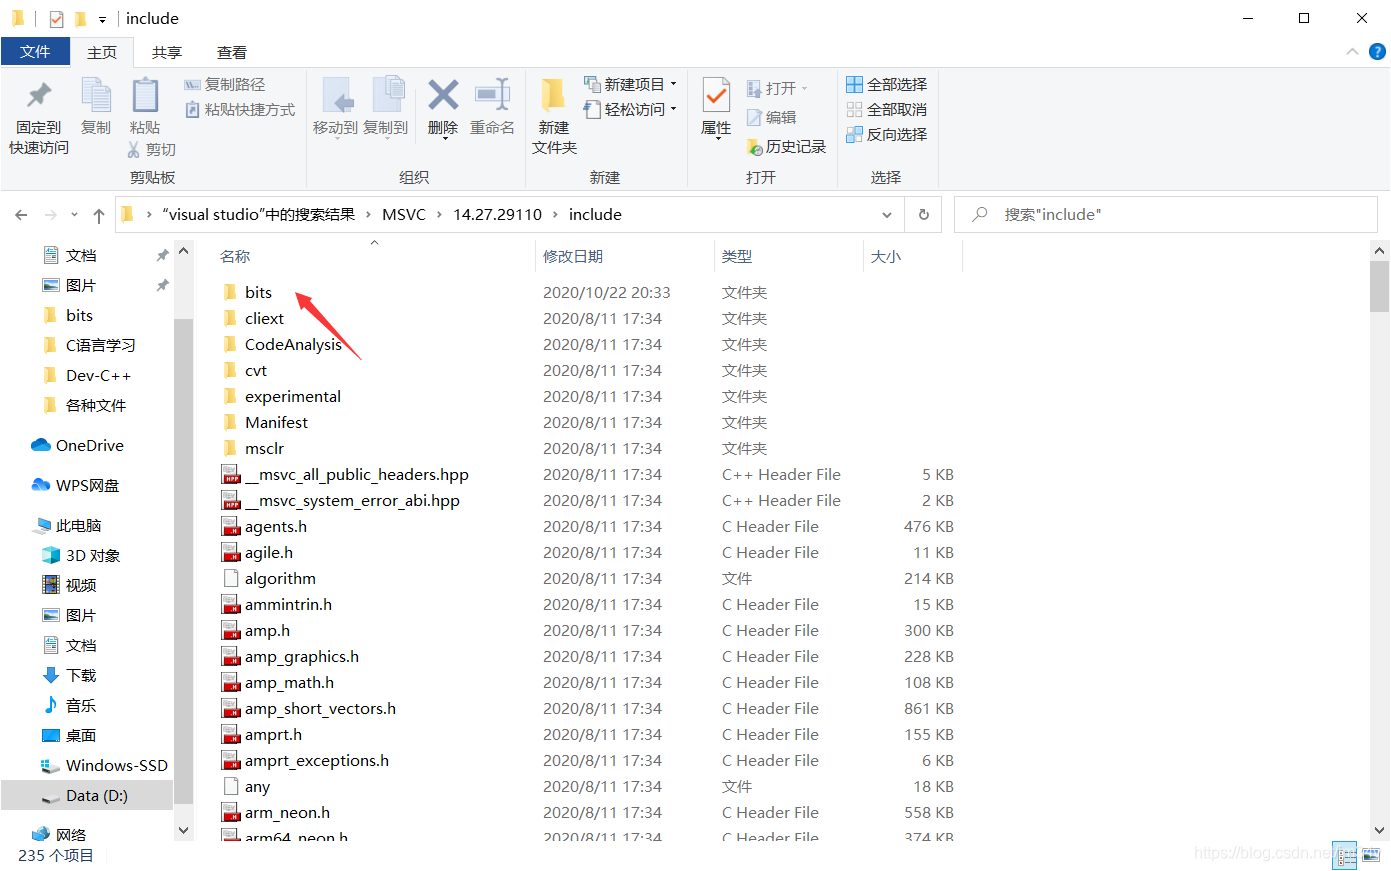The image size is (1391, 871).
Task: Click the Help question mark icon
Action: tap(1377, 51)
